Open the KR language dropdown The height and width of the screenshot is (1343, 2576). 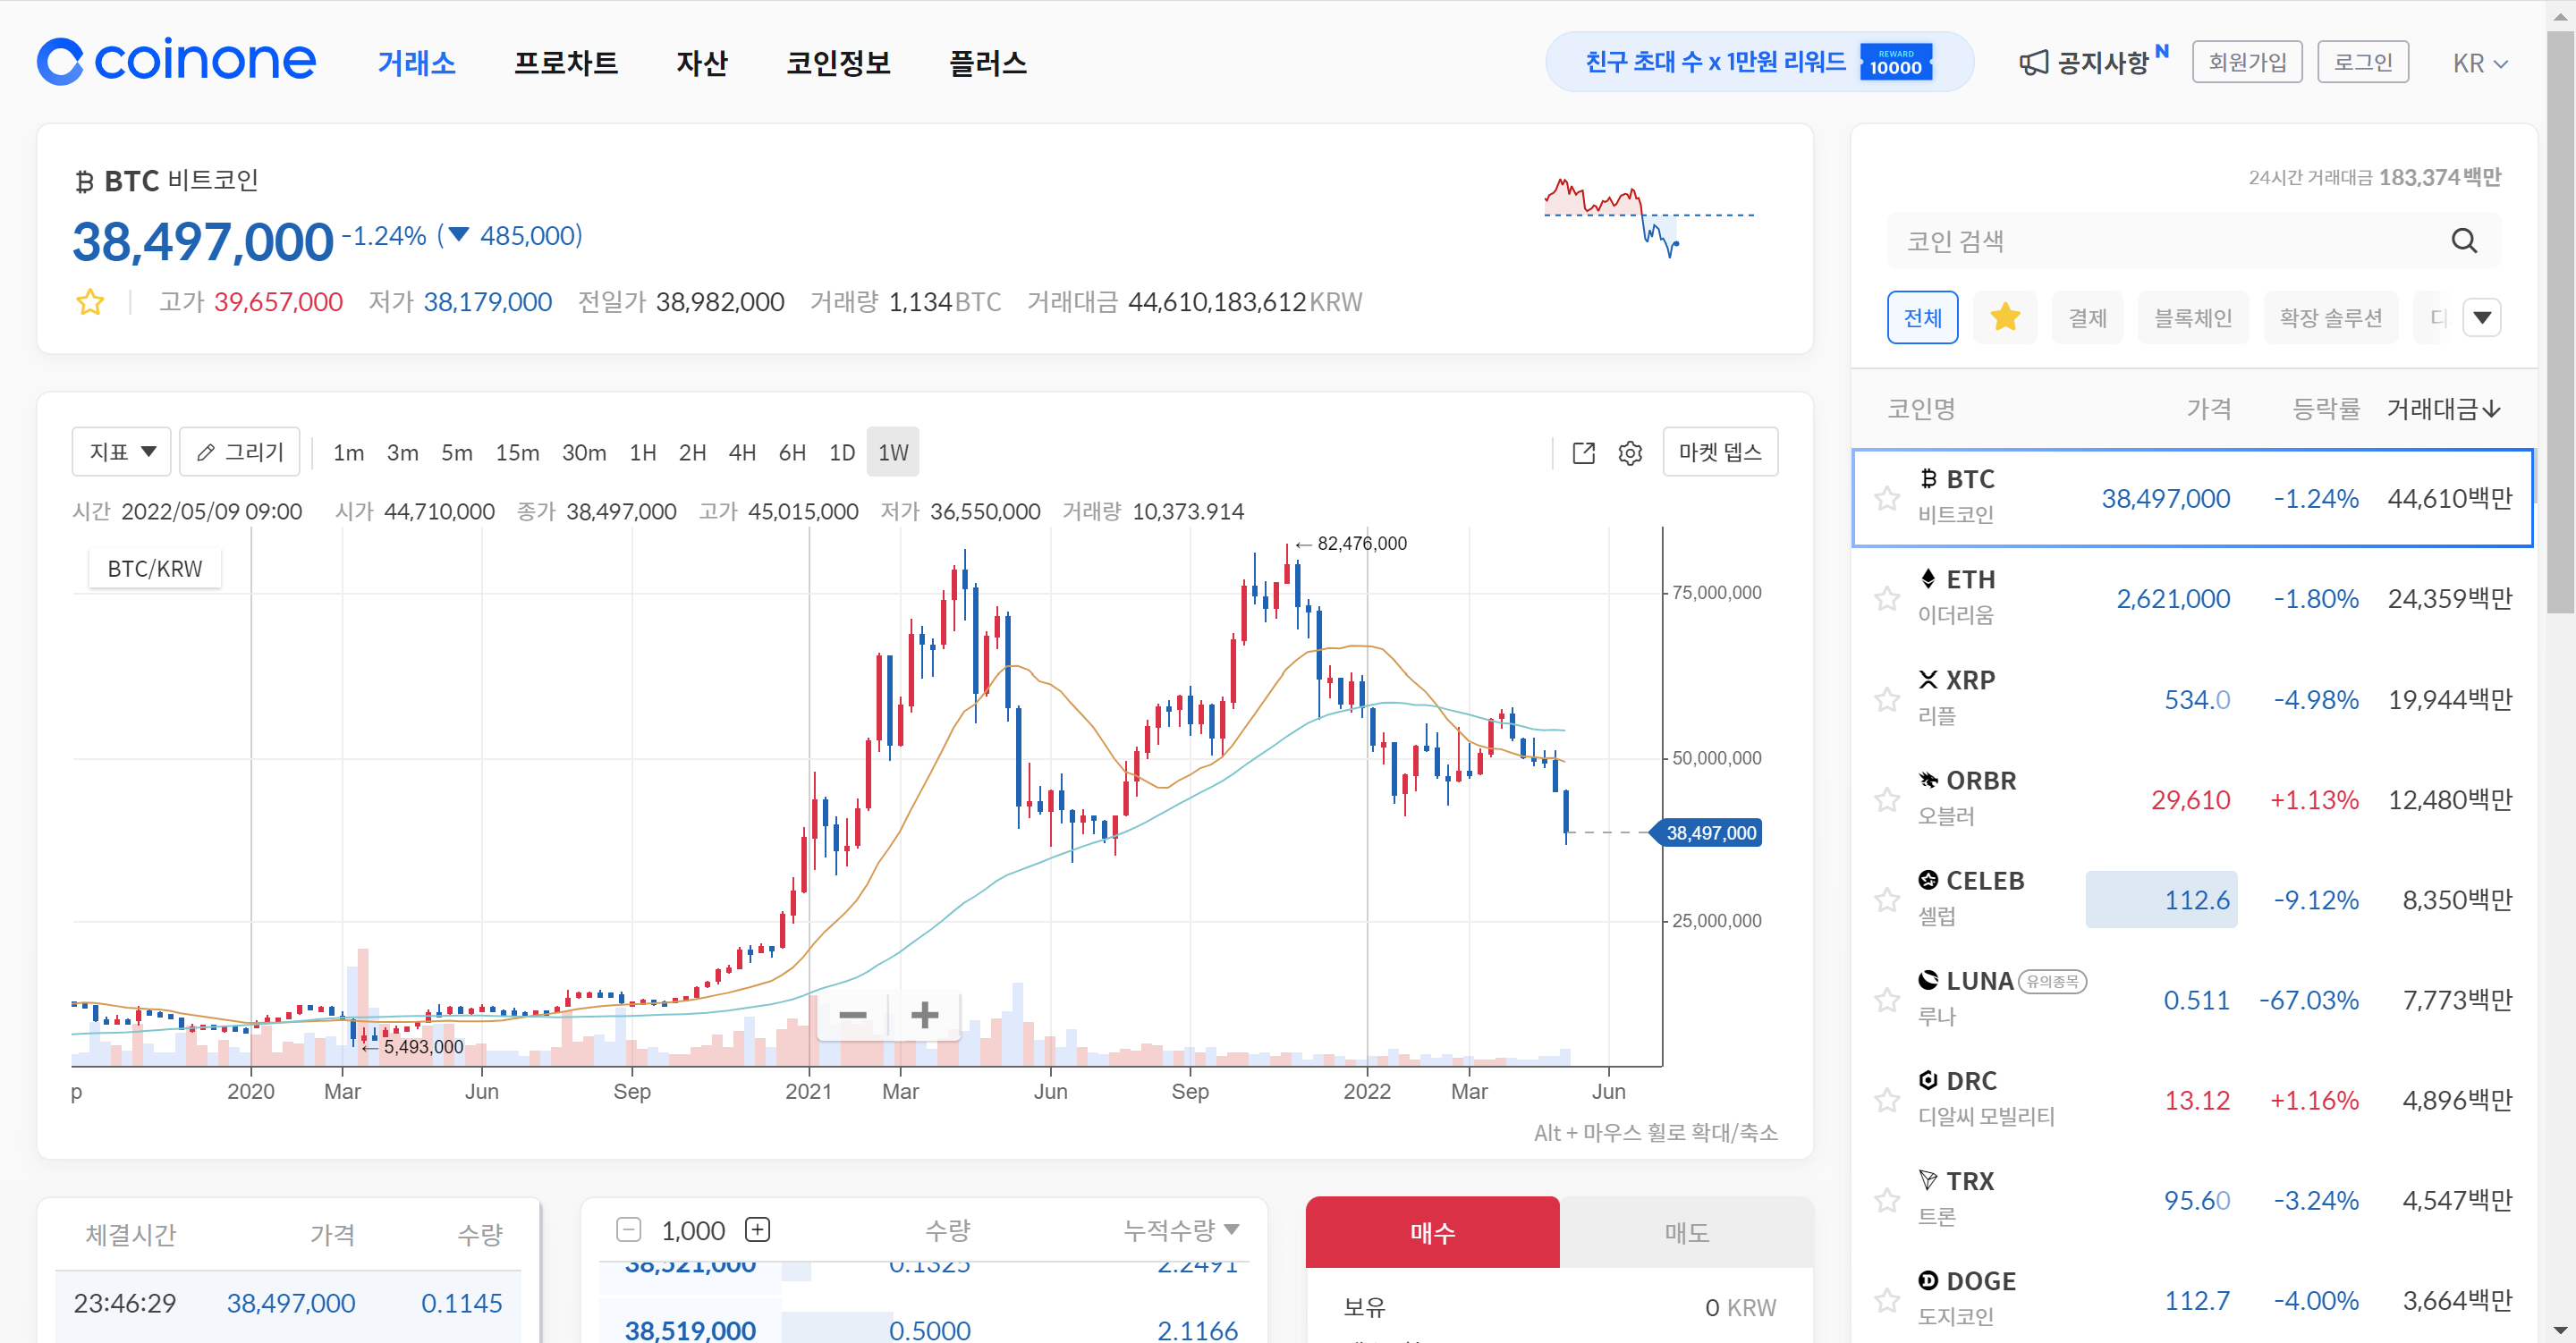point(2480,63)
